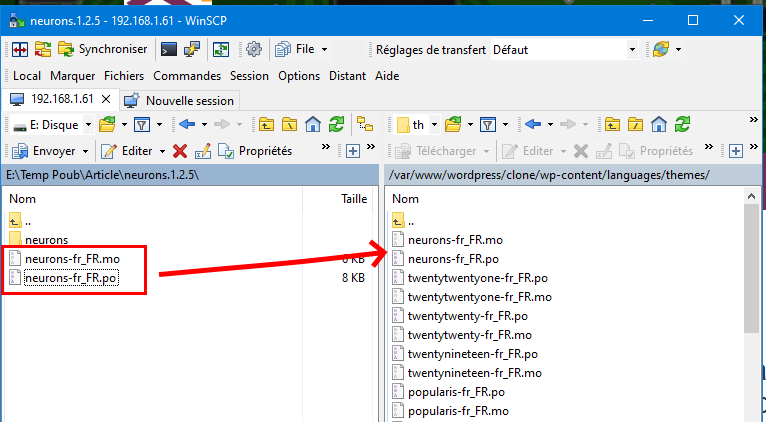
Task: Open the Fichiers menu
Action: click(124, 76)
